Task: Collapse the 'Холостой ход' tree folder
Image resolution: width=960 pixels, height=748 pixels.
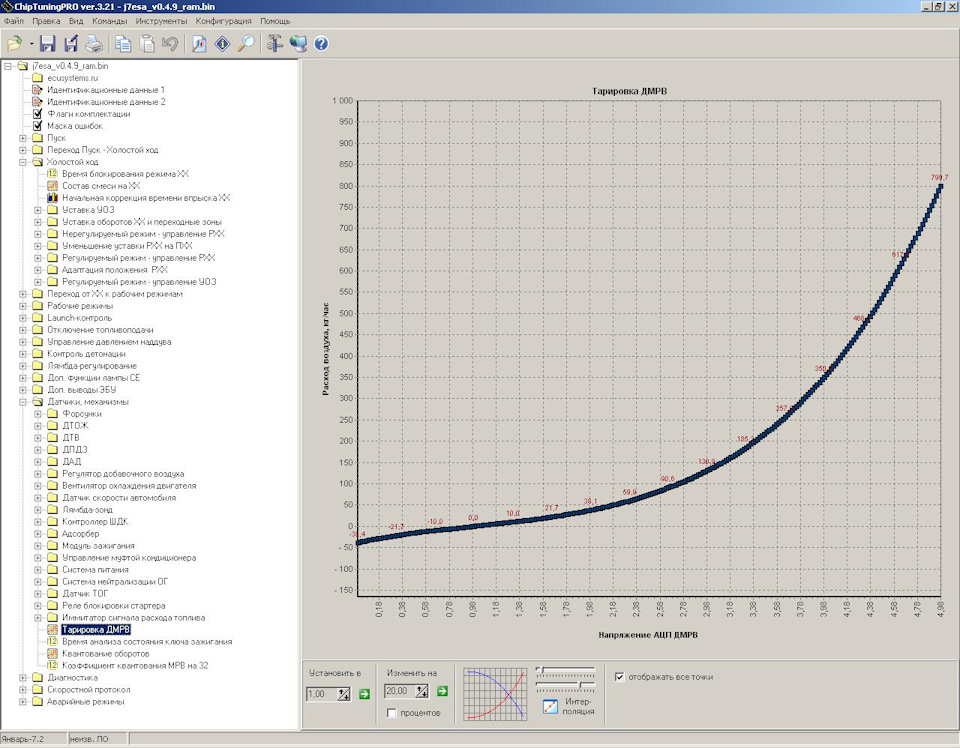Action: click(x=24, y=162)
